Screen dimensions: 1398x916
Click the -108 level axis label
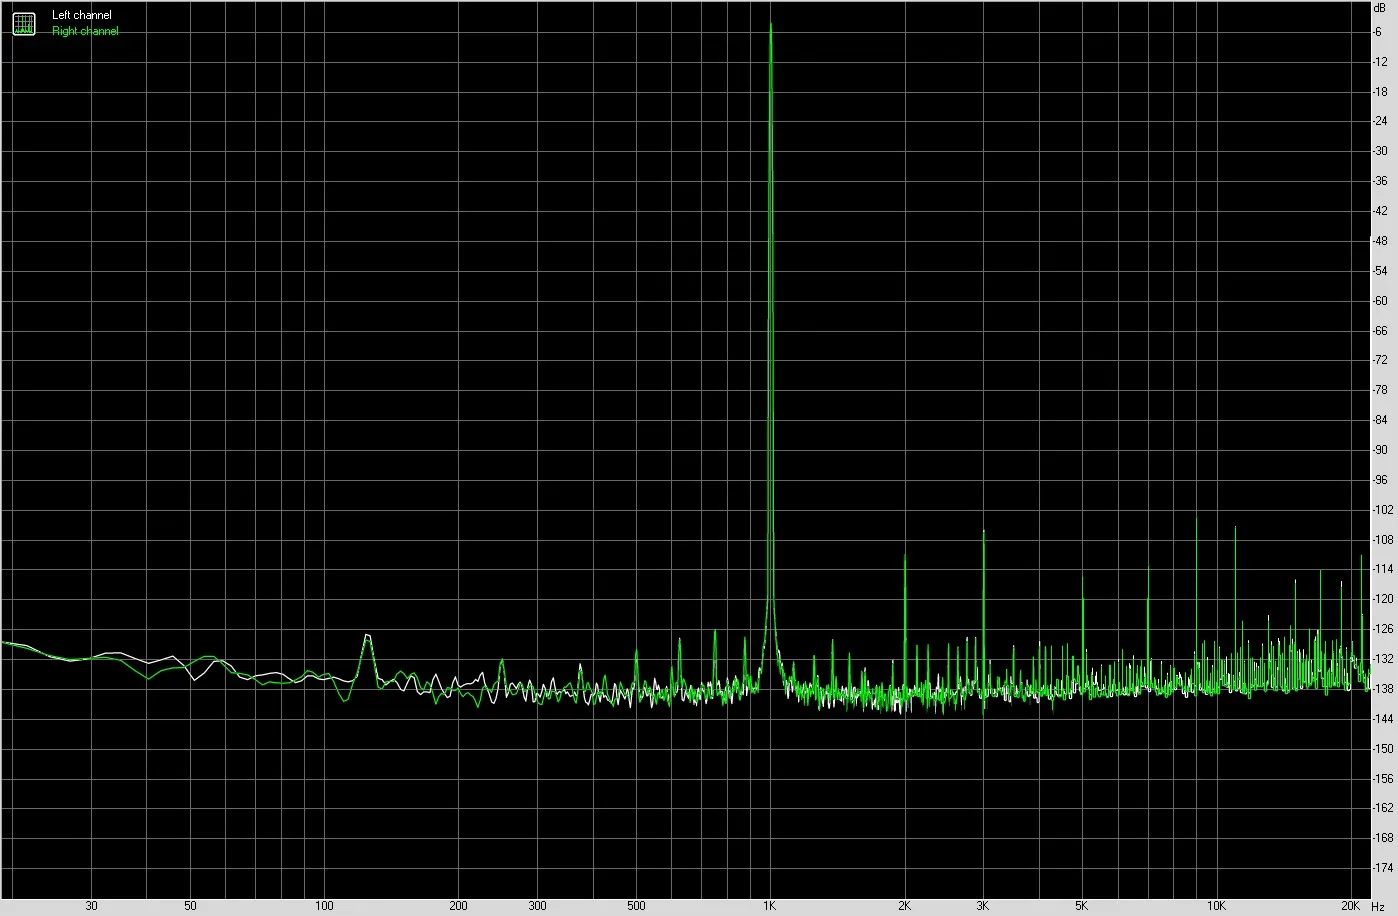point(1382,540)
